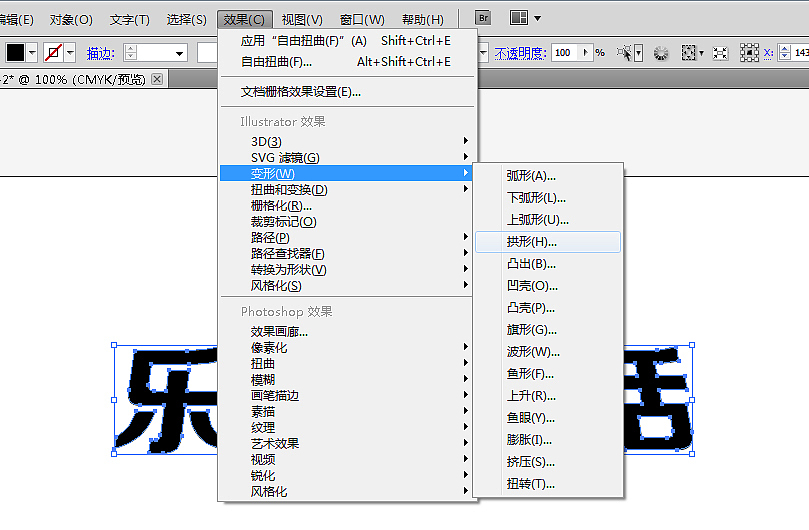809x530 pixels.
Task: Open the 视图(V) menu
Action: click(302, 20)
